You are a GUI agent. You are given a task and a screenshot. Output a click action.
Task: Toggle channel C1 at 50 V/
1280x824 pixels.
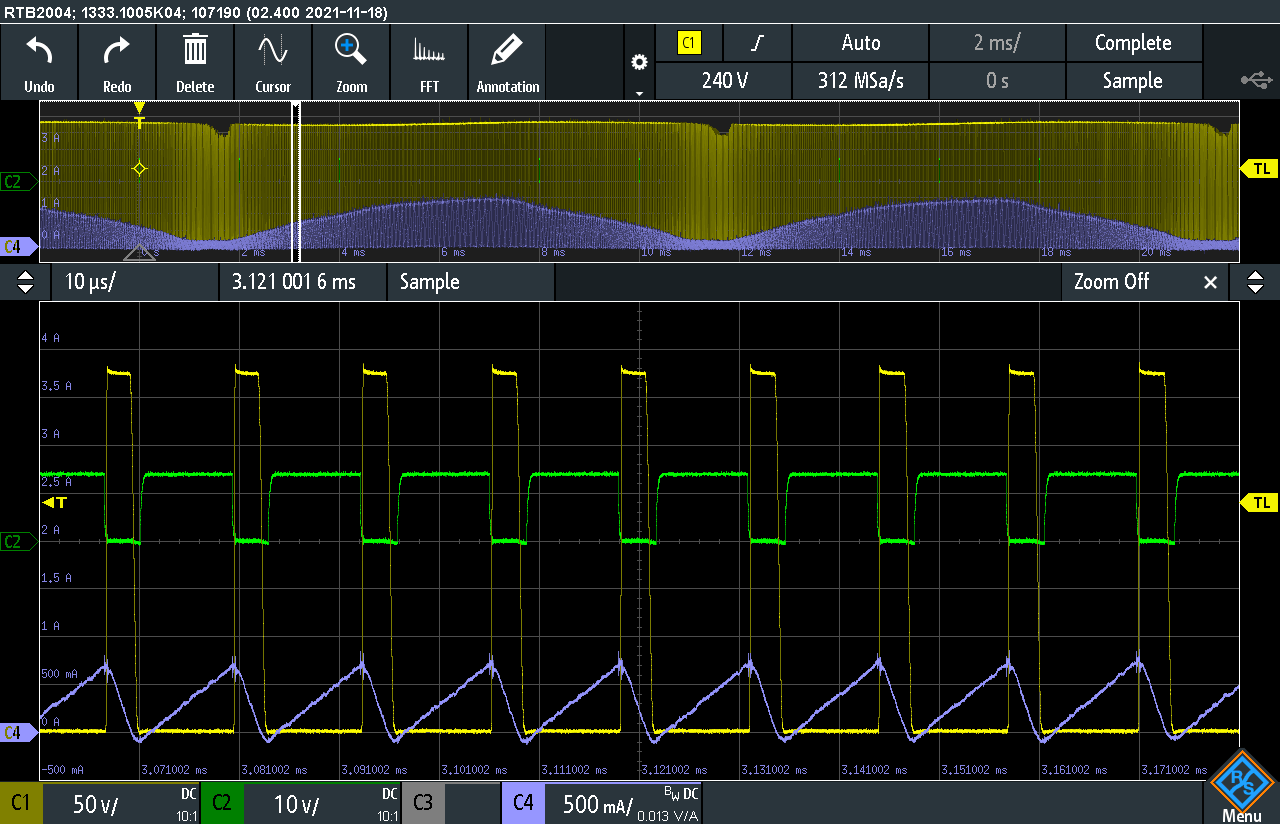[100, 803]
